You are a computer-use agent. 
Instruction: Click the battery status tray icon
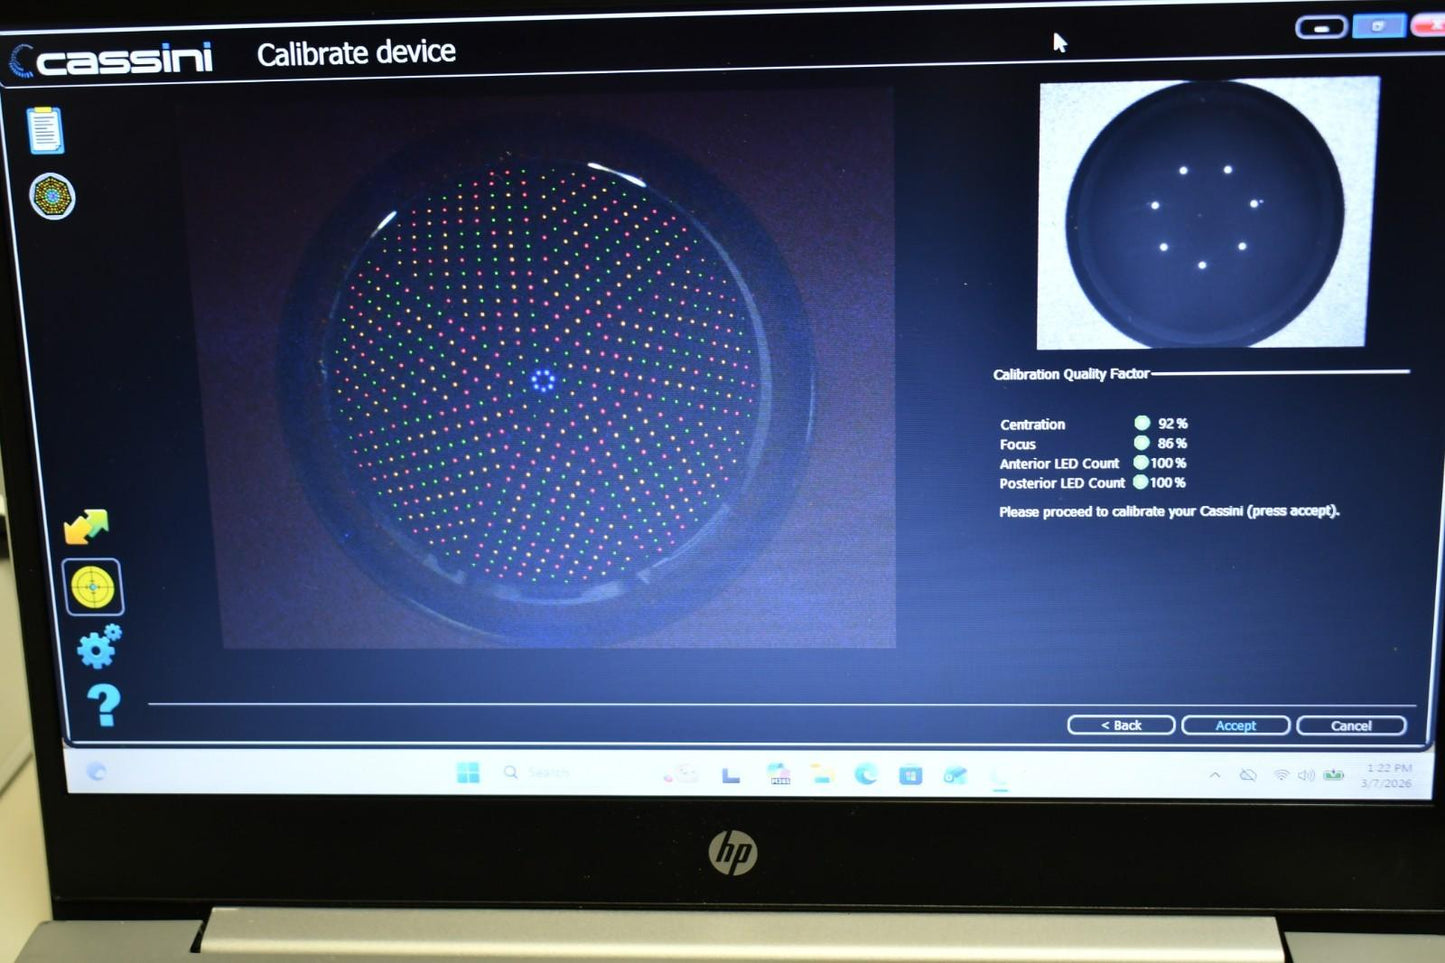coord(1333,775)
